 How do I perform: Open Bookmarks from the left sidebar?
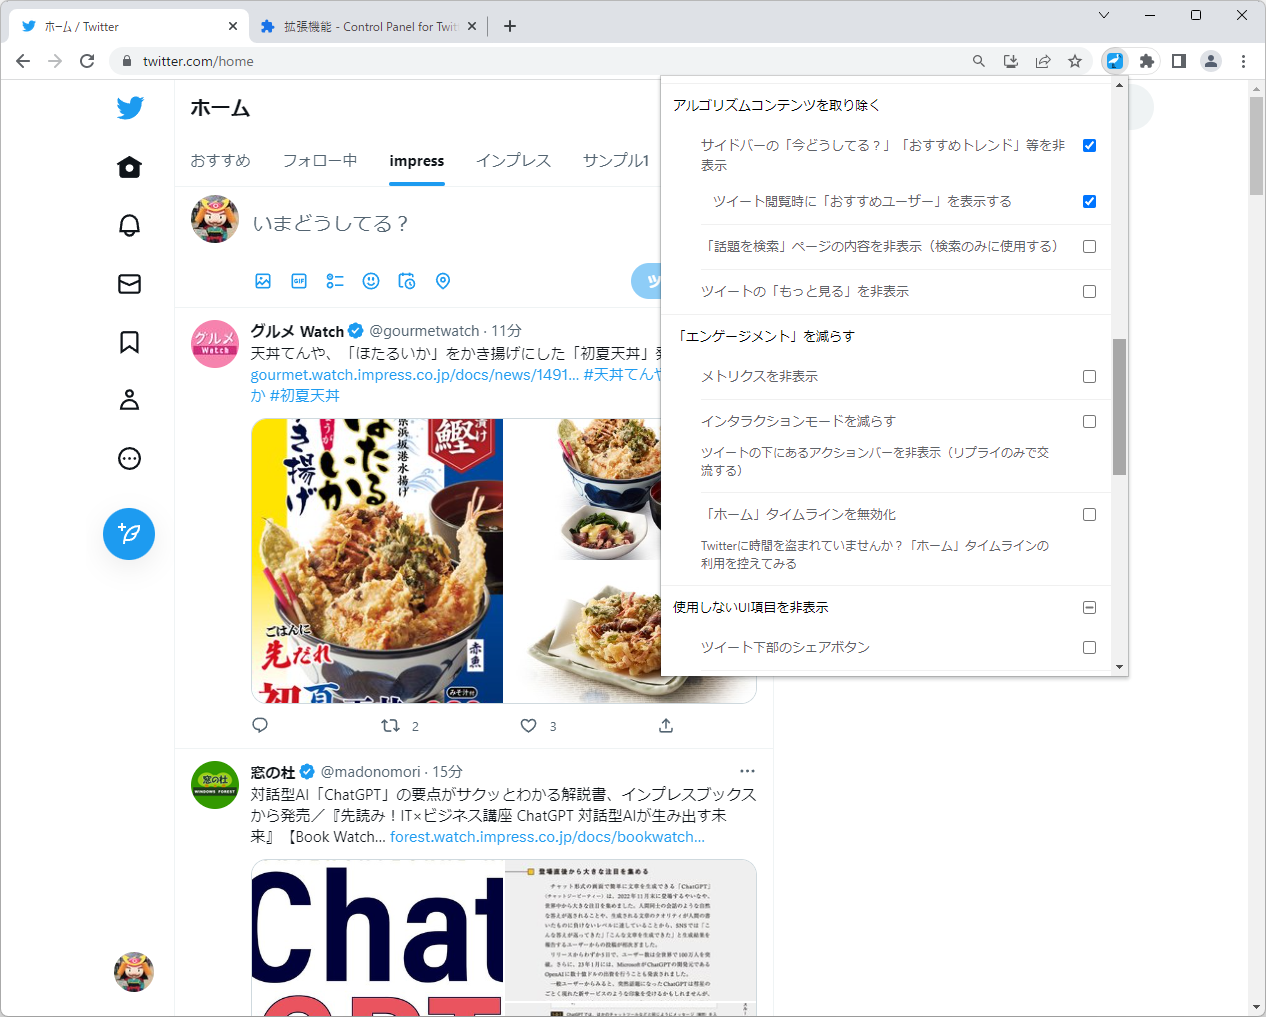(129, 342)
